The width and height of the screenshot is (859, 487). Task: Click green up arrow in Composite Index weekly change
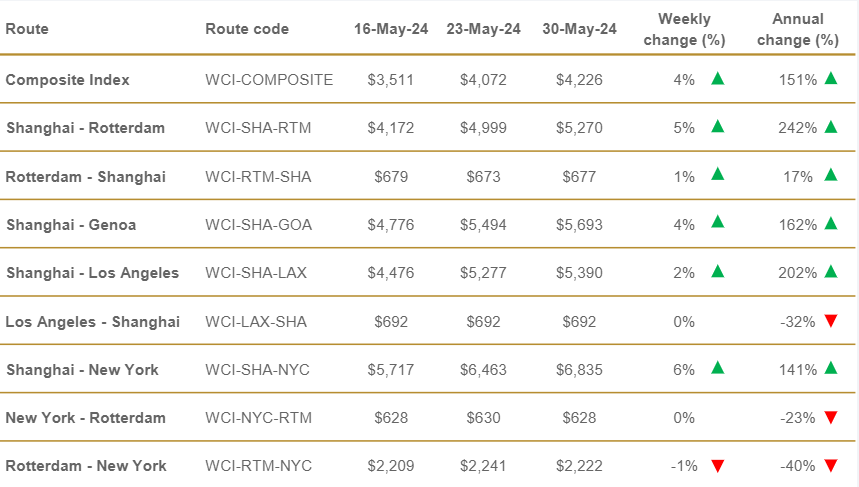click(x=717, y=79)
